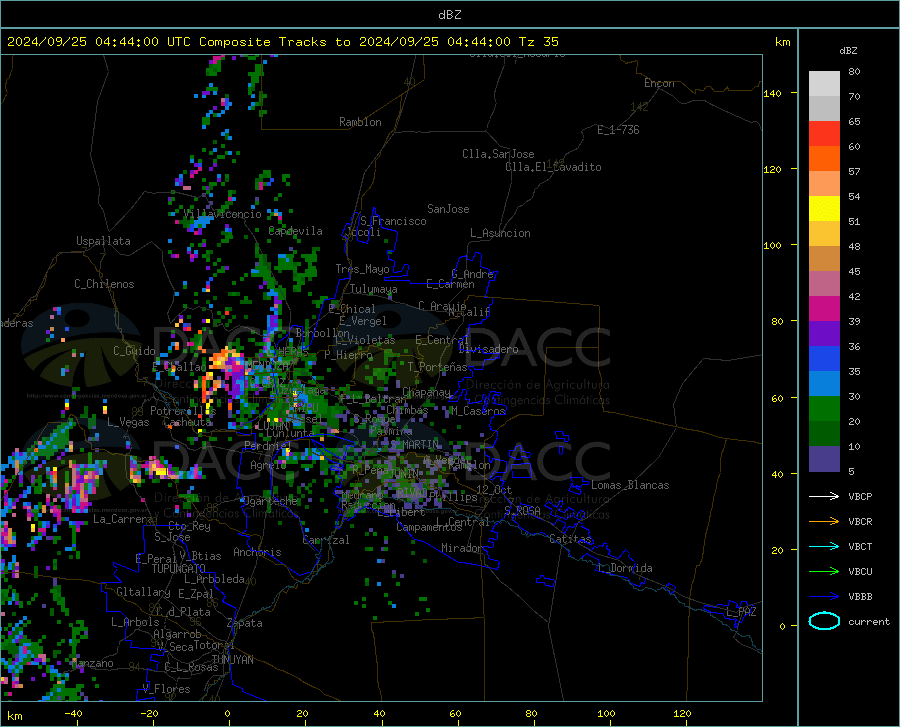
Task: Click the S_Francisco map label
Action: [x=393, y=221]
